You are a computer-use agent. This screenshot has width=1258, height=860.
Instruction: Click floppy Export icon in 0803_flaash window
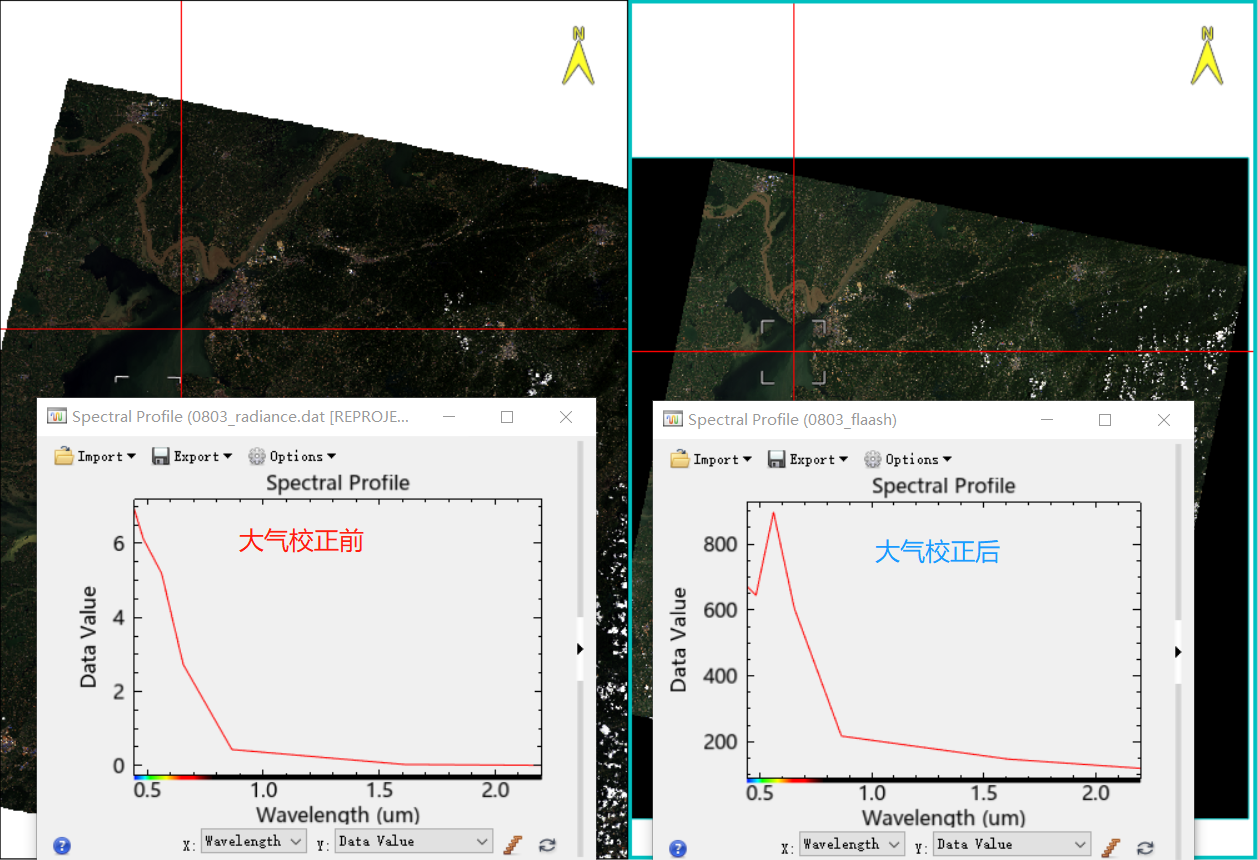[x=776, y=459]
